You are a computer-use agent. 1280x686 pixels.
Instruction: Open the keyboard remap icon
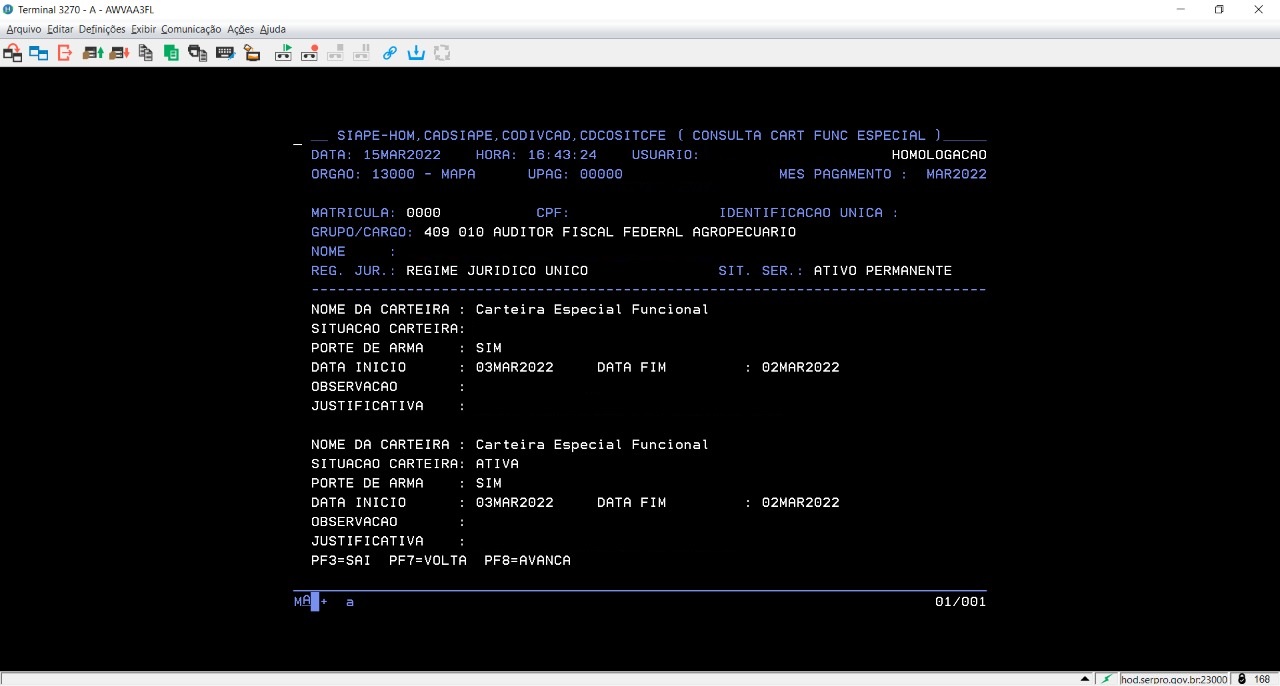tap(225, 53)
